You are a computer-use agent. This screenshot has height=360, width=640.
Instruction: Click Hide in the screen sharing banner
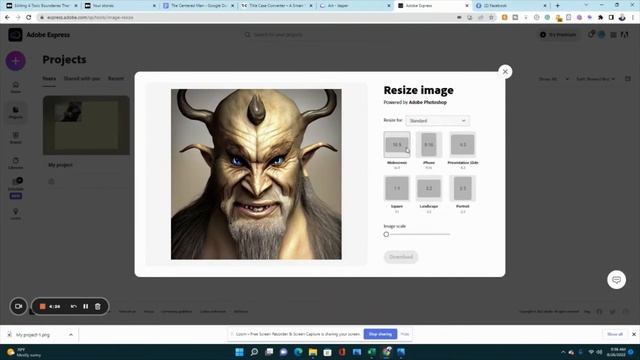[x=404, y=334]
